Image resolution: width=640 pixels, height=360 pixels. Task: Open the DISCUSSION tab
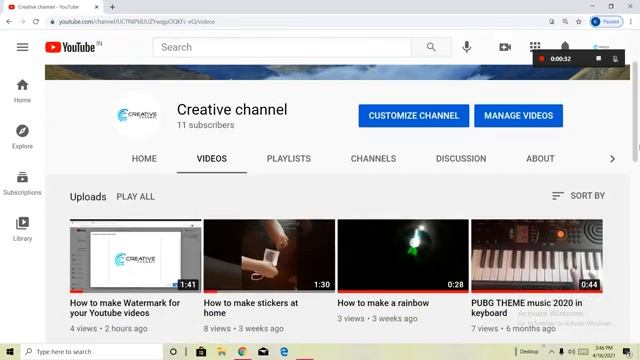pyautogui.click(x=461, y=159)
